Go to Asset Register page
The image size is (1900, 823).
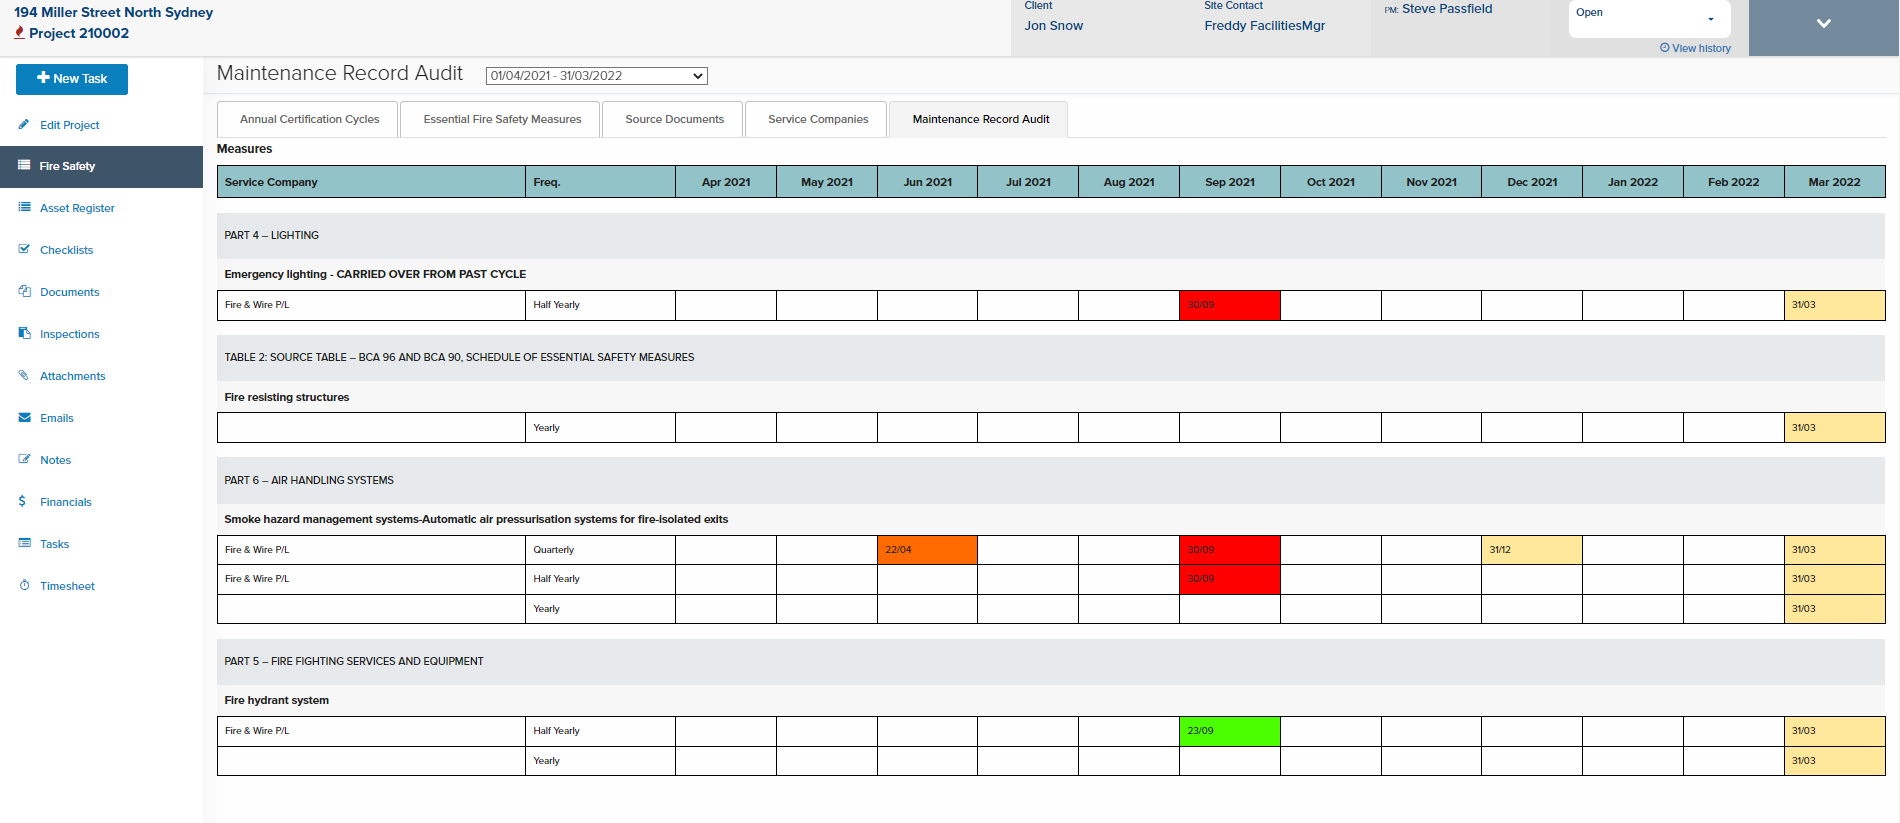(77, 208)
